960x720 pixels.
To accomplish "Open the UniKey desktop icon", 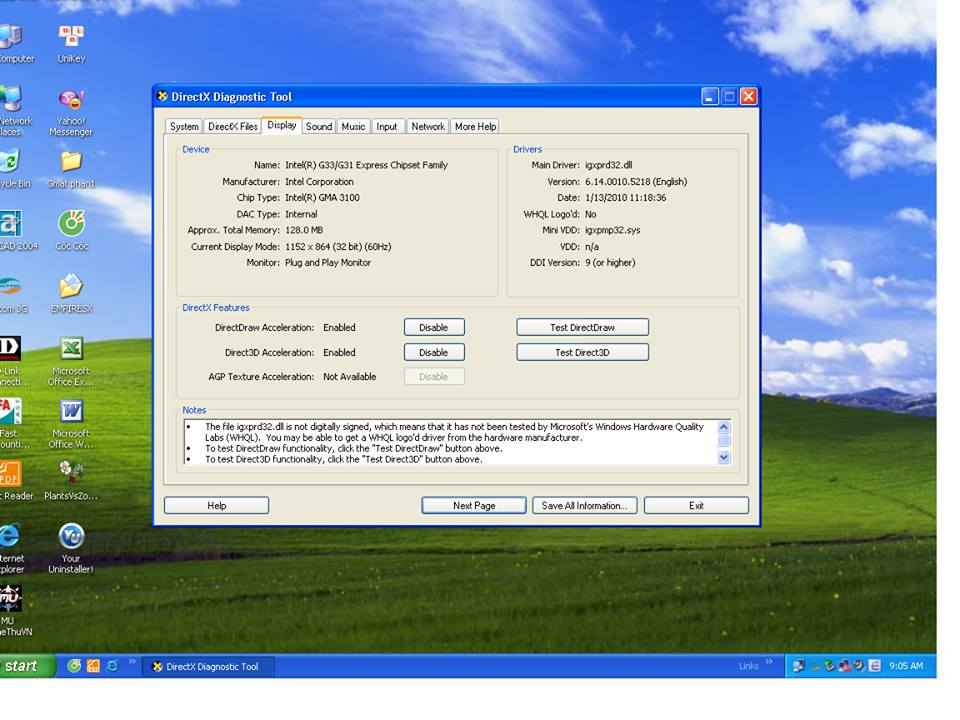I will coord(71,44).
